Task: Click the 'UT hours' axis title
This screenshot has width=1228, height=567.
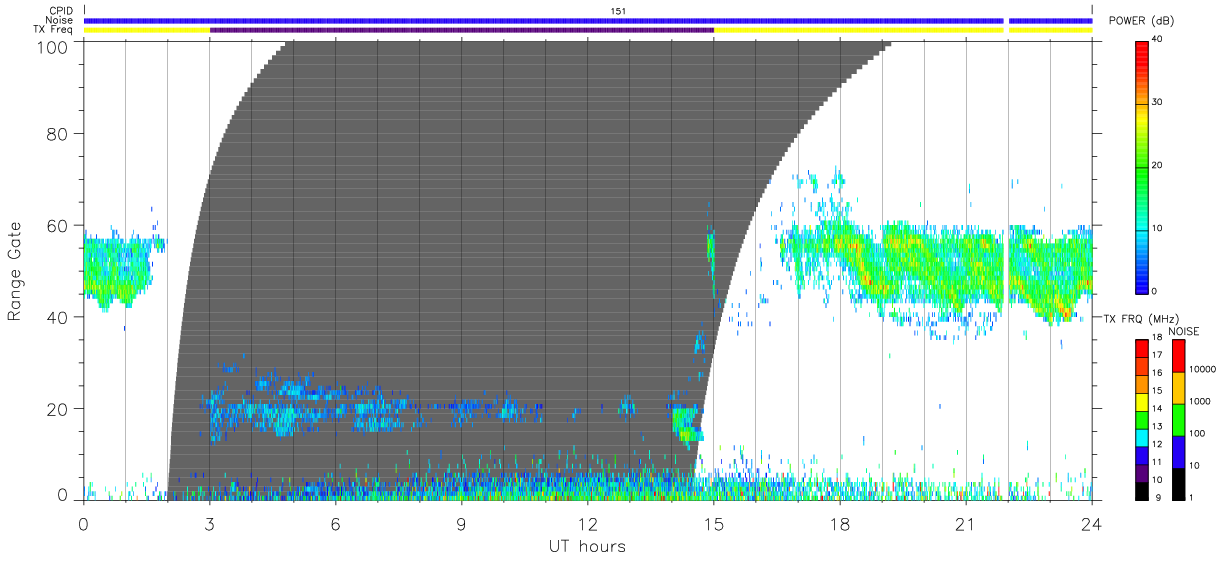Action: pos(587,546)
